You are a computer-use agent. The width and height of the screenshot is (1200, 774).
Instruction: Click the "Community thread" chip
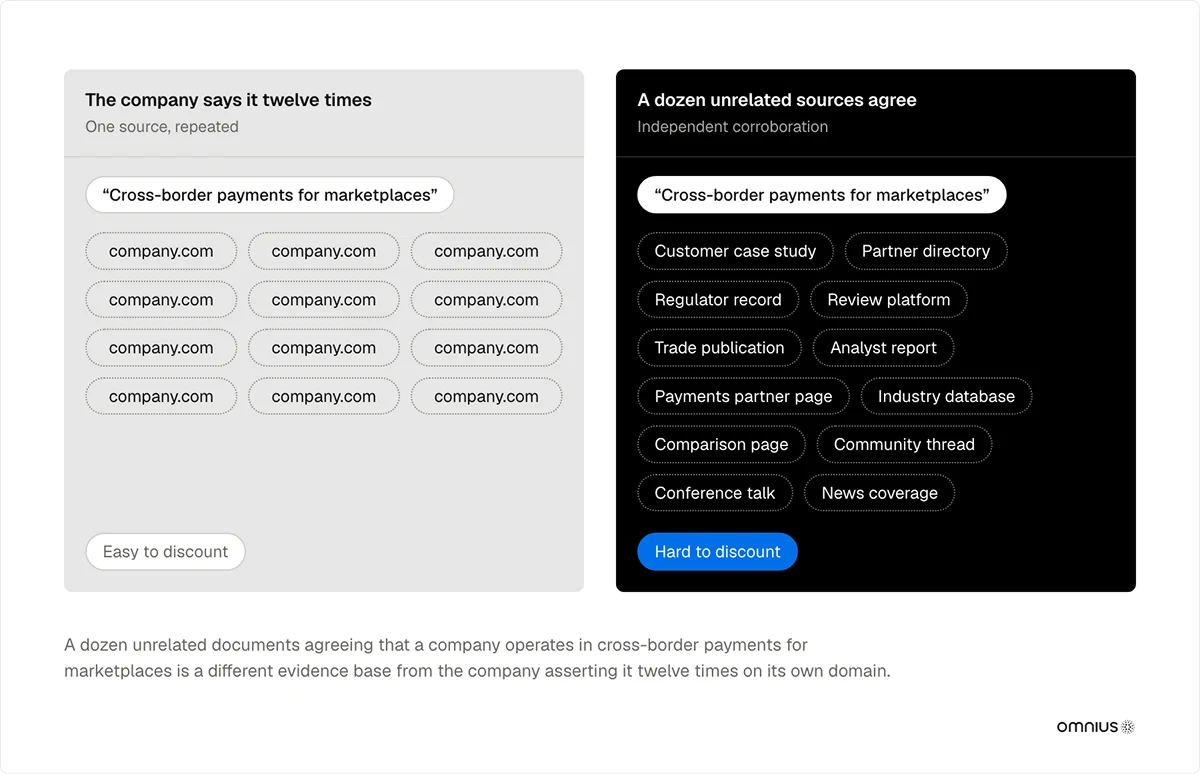click(x=904, y=445)
